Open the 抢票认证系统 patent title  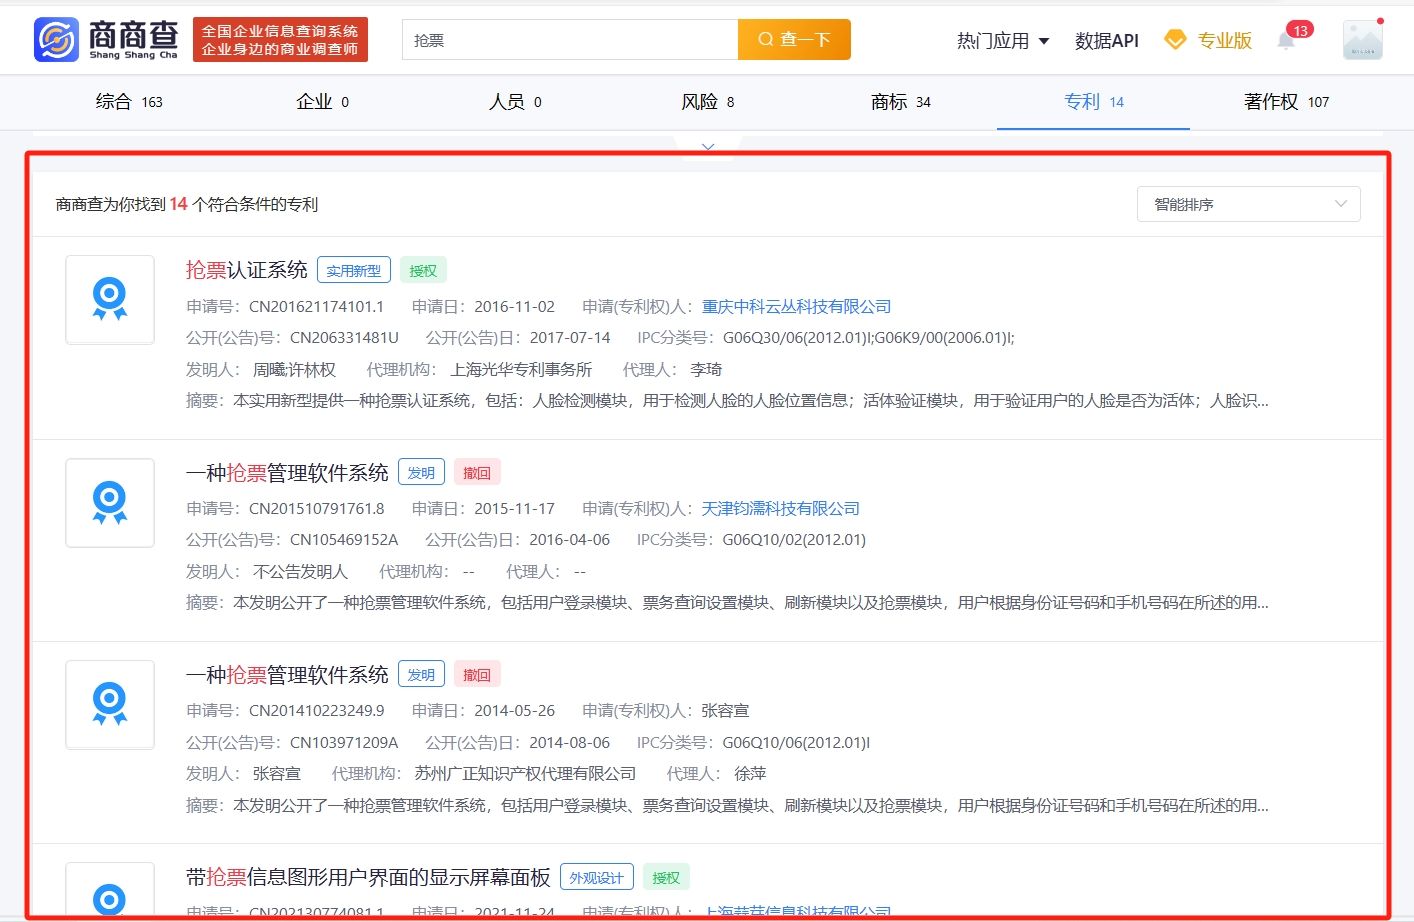click(x=247, y=270)
